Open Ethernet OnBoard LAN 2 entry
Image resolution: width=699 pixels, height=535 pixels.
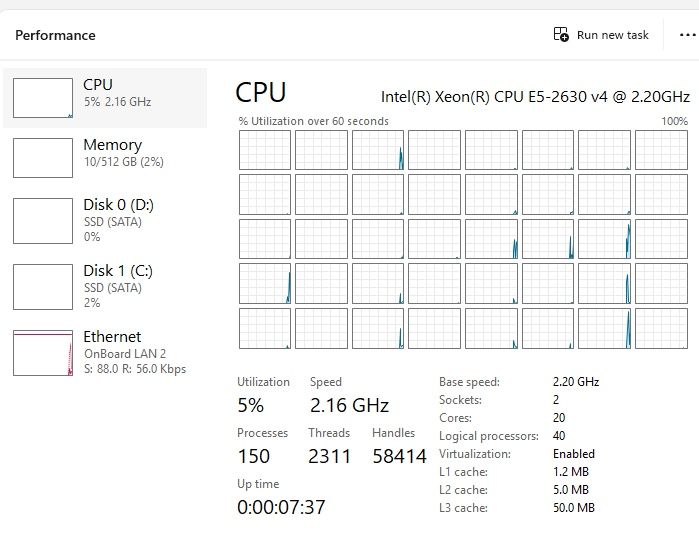tap(105, 353)
